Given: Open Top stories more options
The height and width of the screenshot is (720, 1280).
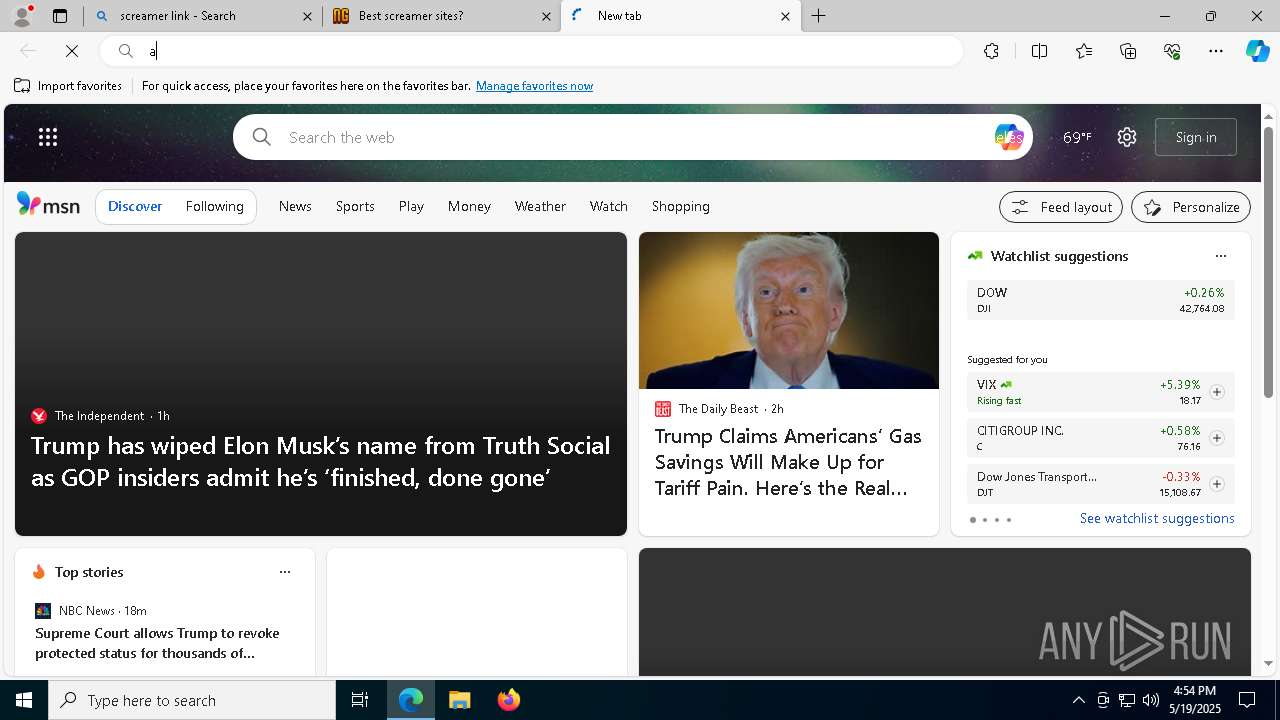Looking at the screenshot, I should [285, 572].
